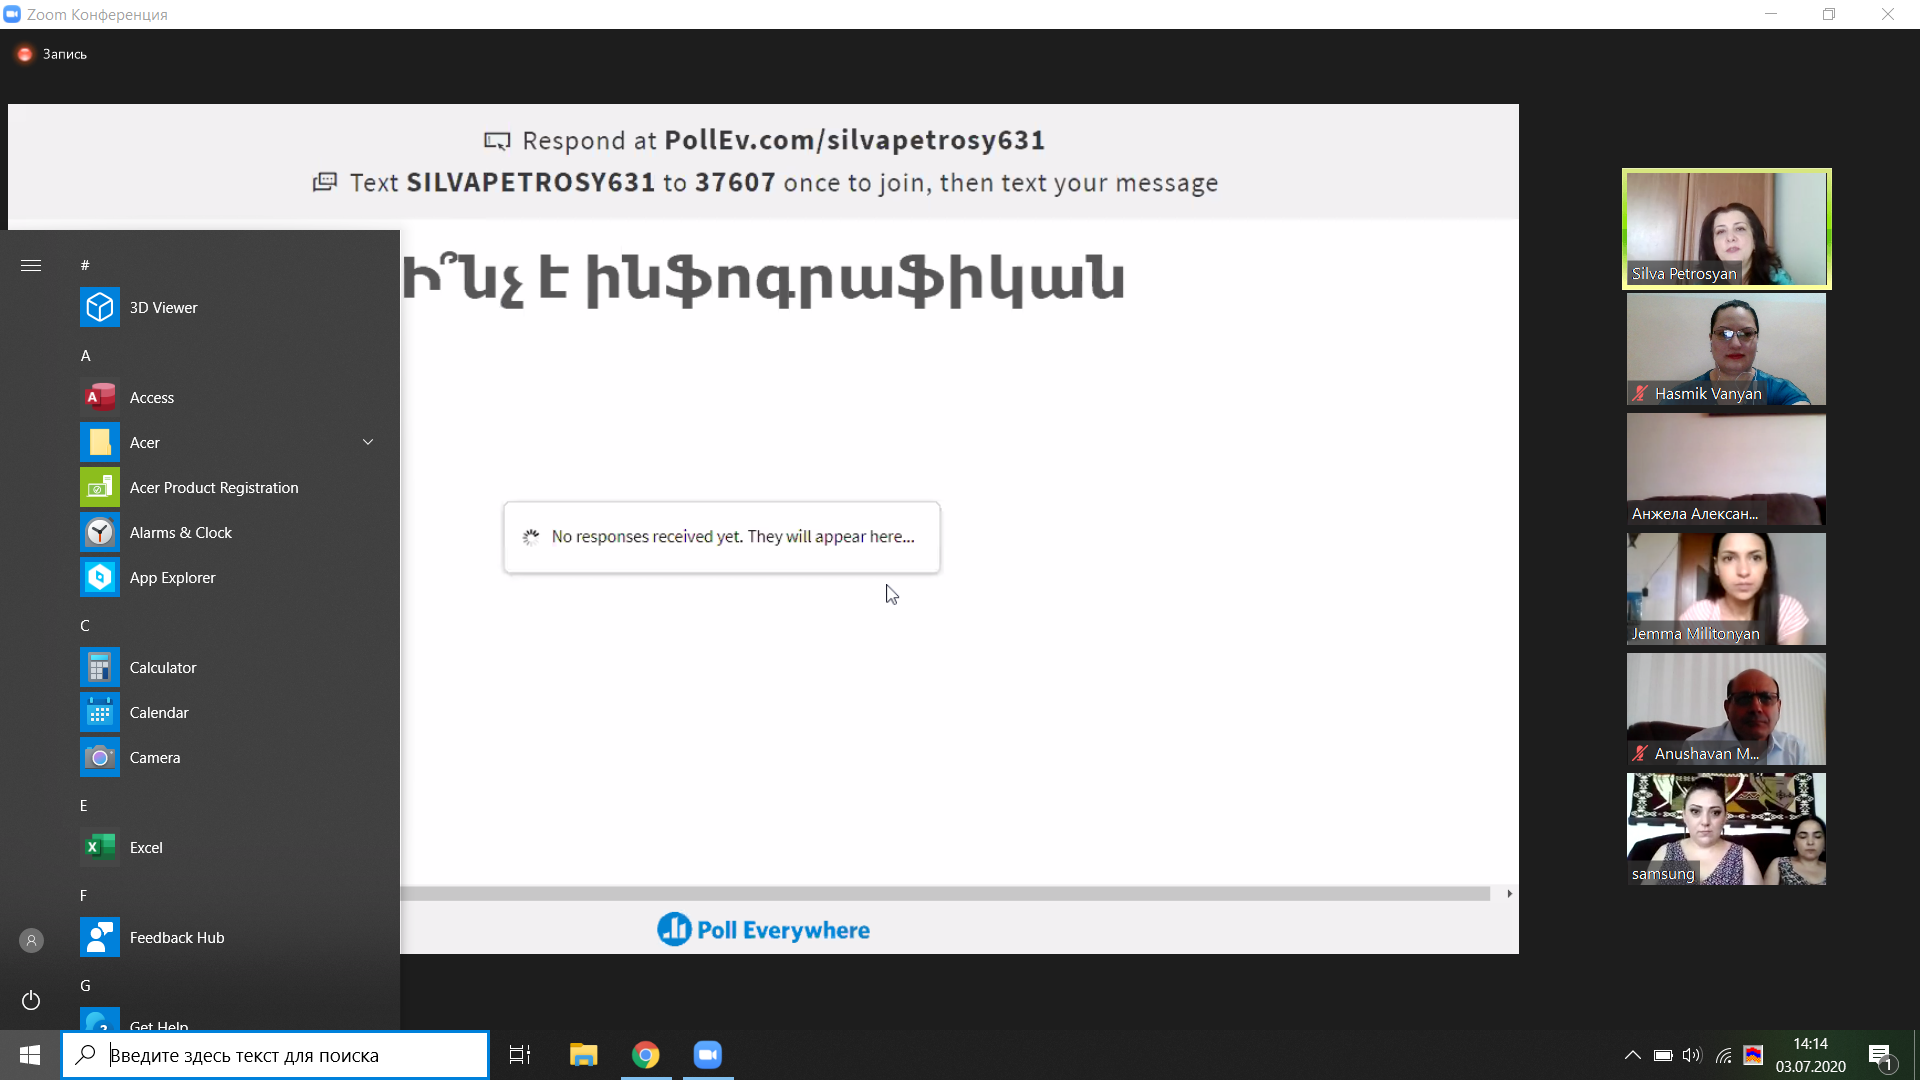Jump to letter G section header
Image resolution: width=1920 pixels, height=1080 pixels.
point(85,985)
